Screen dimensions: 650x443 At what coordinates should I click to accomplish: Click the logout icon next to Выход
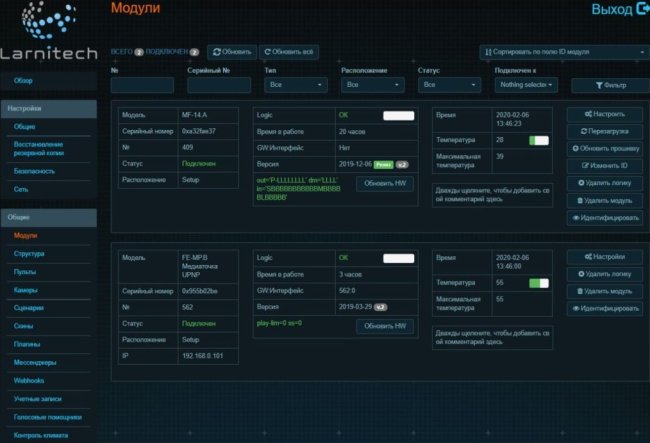[x=641, y=9]
